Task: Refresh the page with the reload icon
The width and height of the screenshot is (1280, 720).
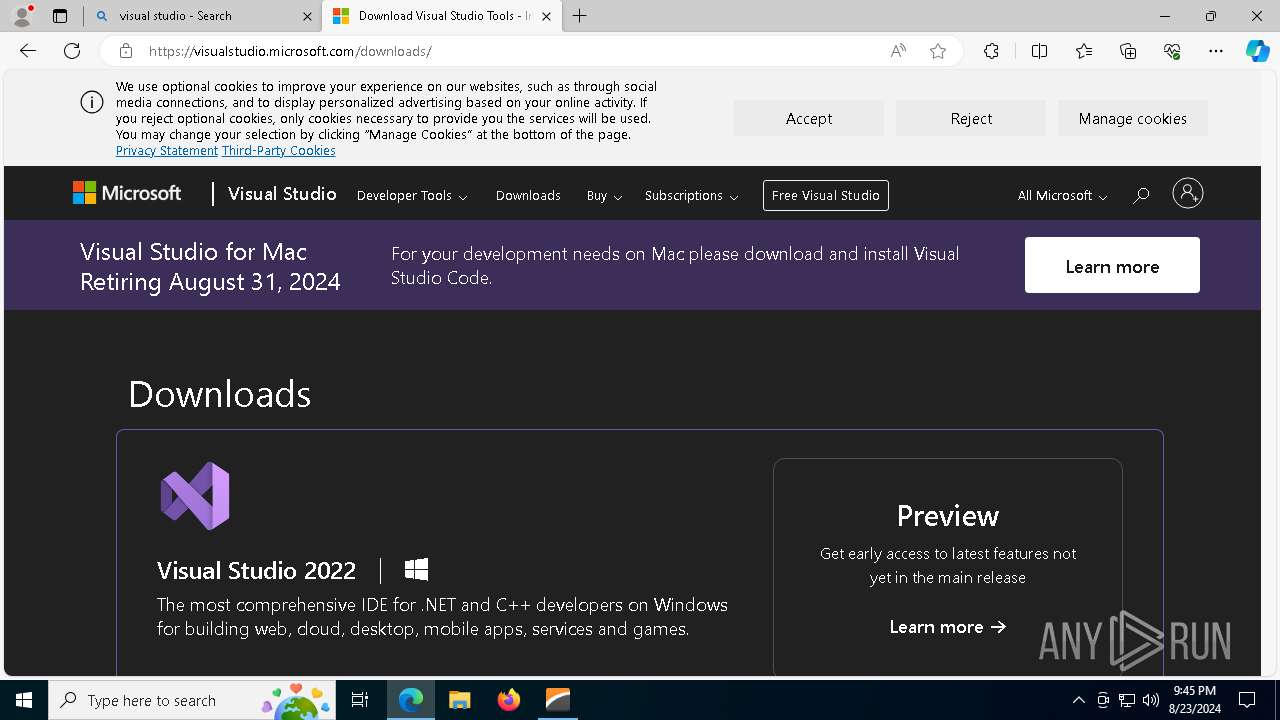Action: [72, 51]
